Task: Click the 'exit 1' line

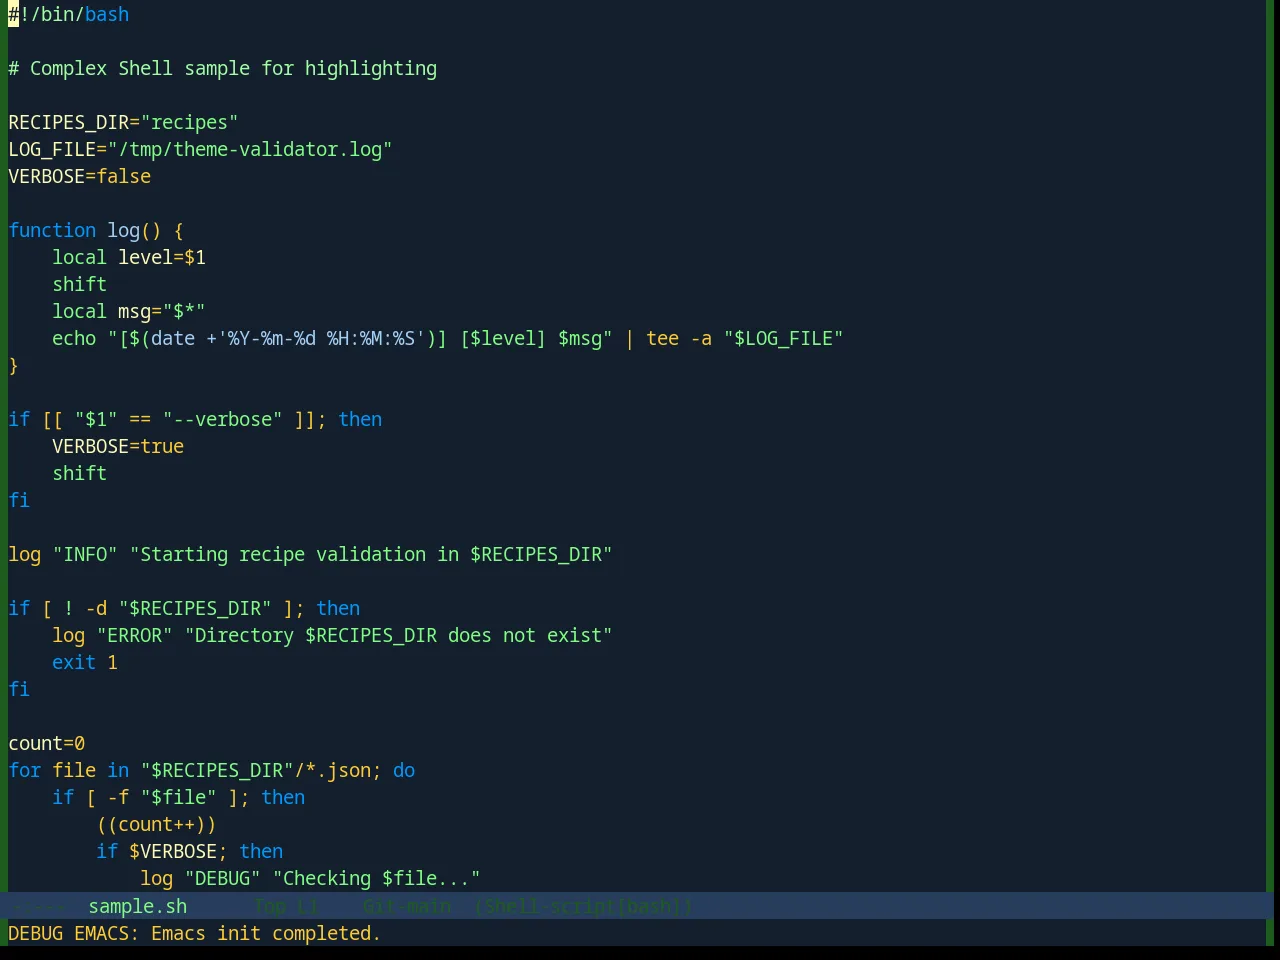Action: (x=85, y=662)
